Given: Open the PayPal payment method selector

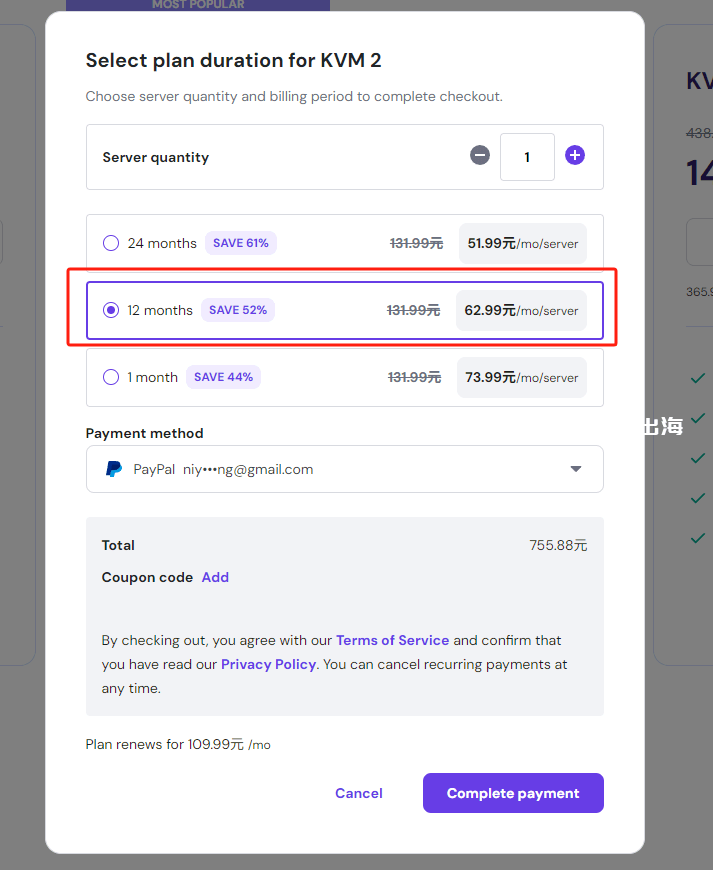Looking at the screenshot, I should (344, 469).
